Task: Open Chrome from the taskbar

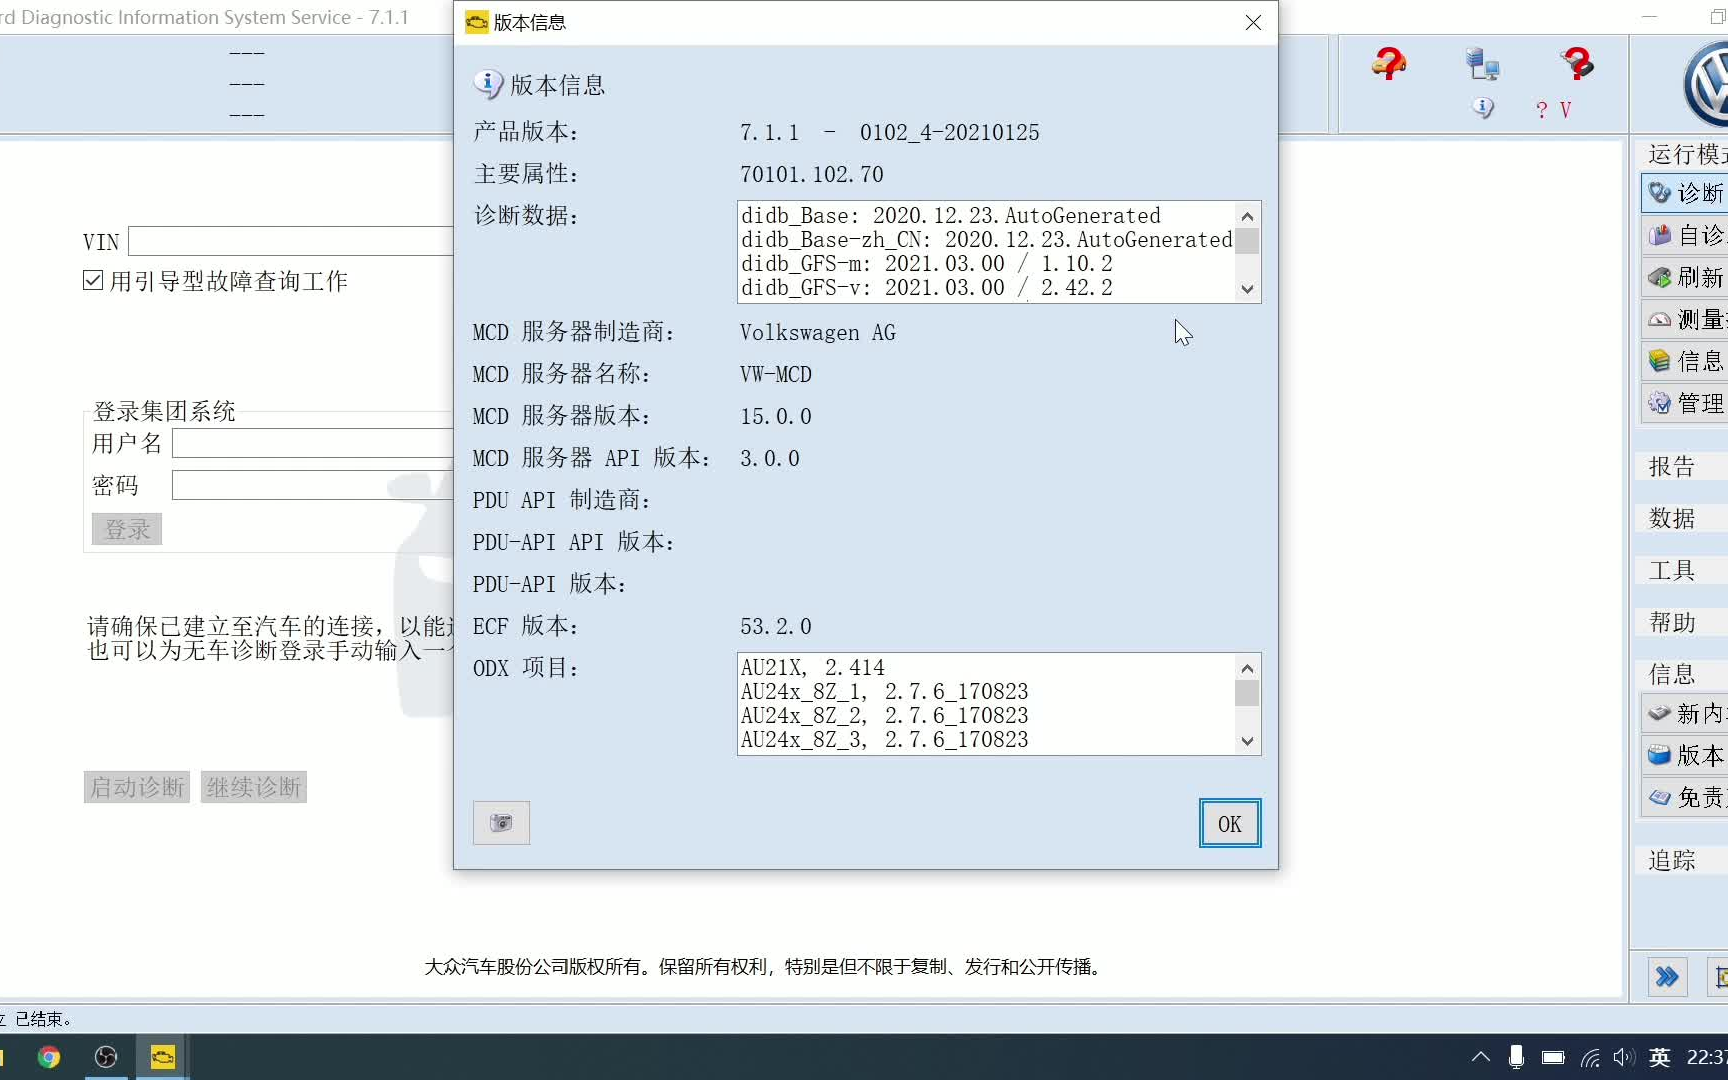Action: tap(48, 1057)
